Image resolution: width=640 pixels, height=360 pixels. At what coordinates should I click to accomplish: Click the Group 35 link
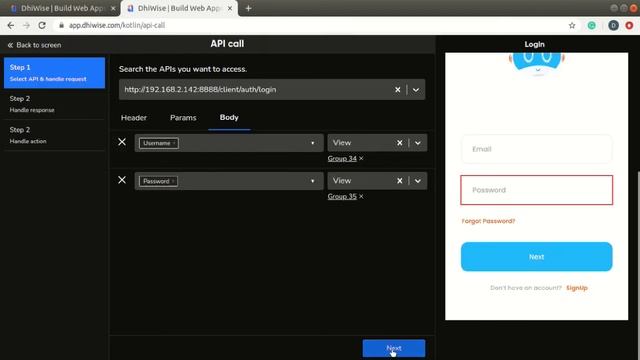coord(342,196)
